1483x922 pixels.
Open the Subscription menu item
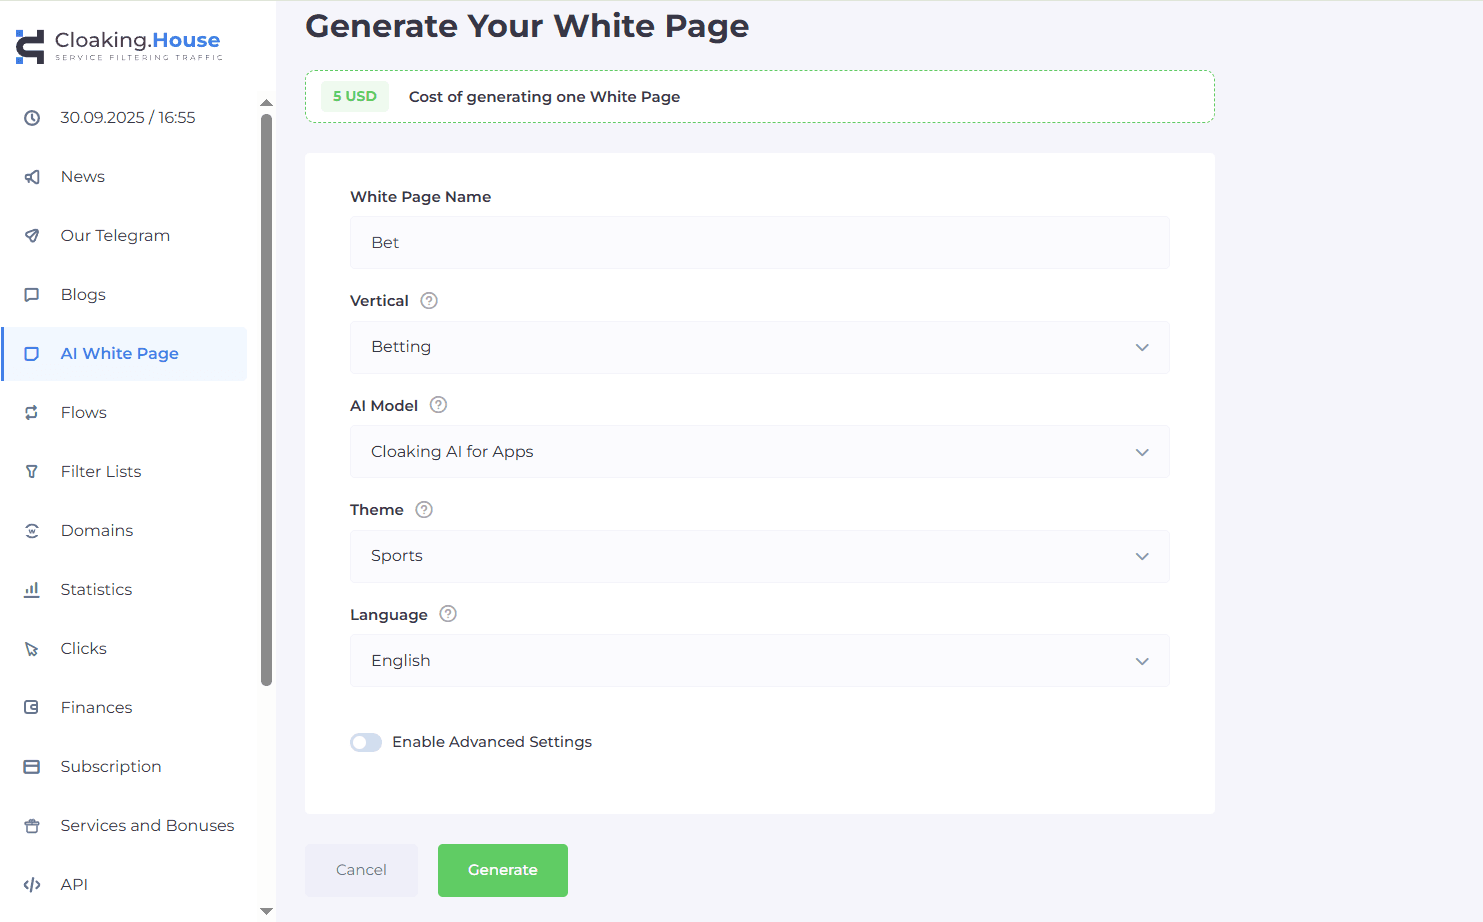pyautogui.click(x=110, y=766)
